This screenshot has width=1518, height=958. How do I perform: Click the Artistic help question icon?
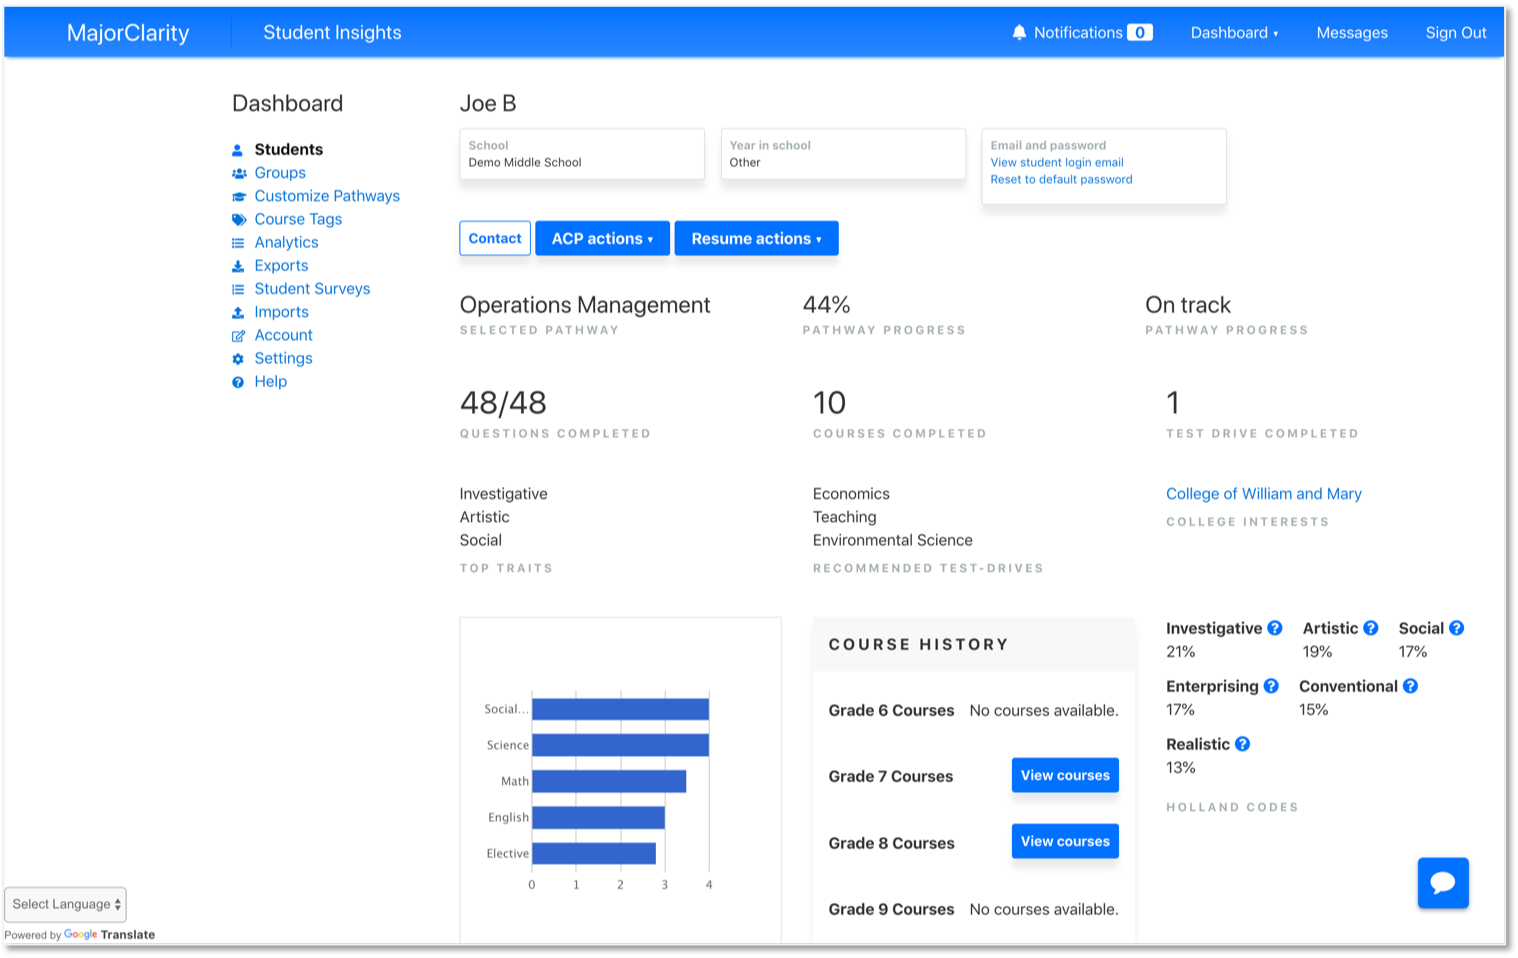point(1371,628)
